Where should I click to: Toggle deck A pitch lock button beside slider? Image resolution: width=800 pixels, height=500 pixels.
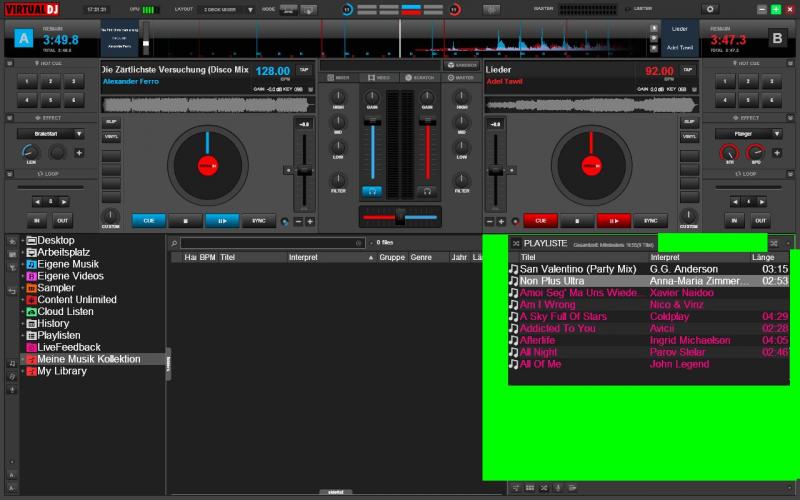tap(288, 170)
